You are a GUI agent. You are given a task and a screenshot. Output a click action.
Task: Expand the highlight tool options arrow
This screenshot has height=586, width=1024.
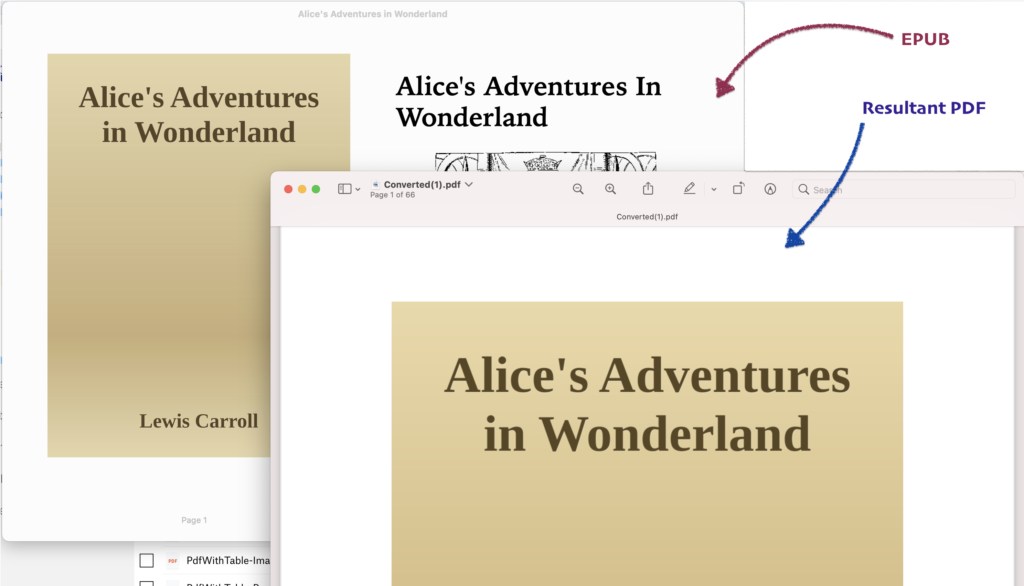[713, 189]
